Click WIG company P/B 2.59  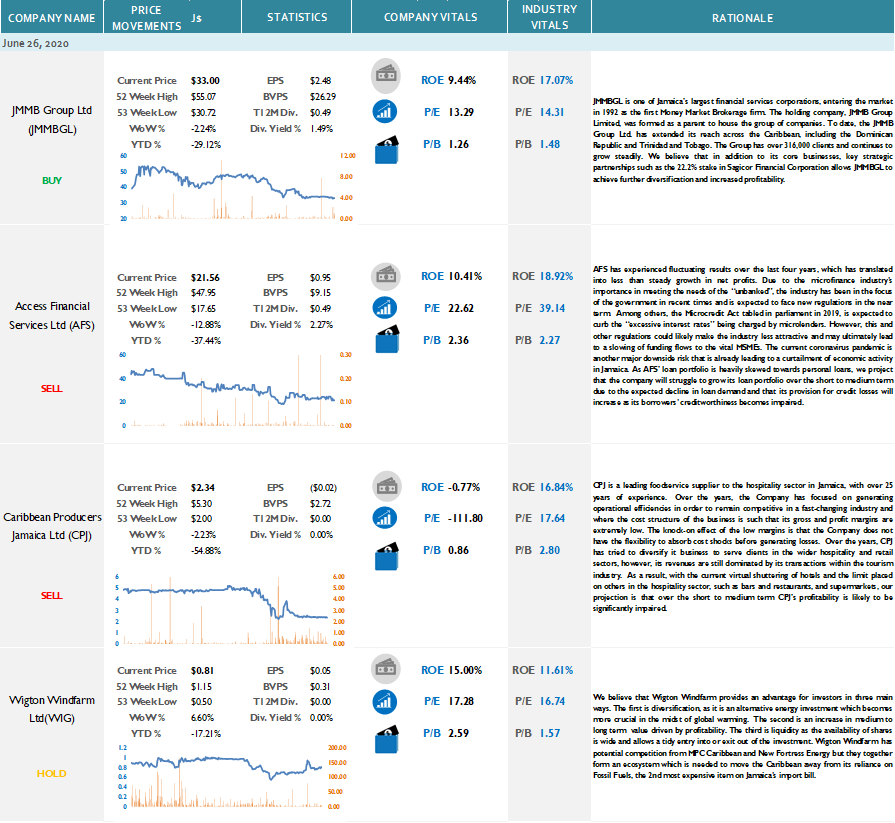click(x=458, y=733)
